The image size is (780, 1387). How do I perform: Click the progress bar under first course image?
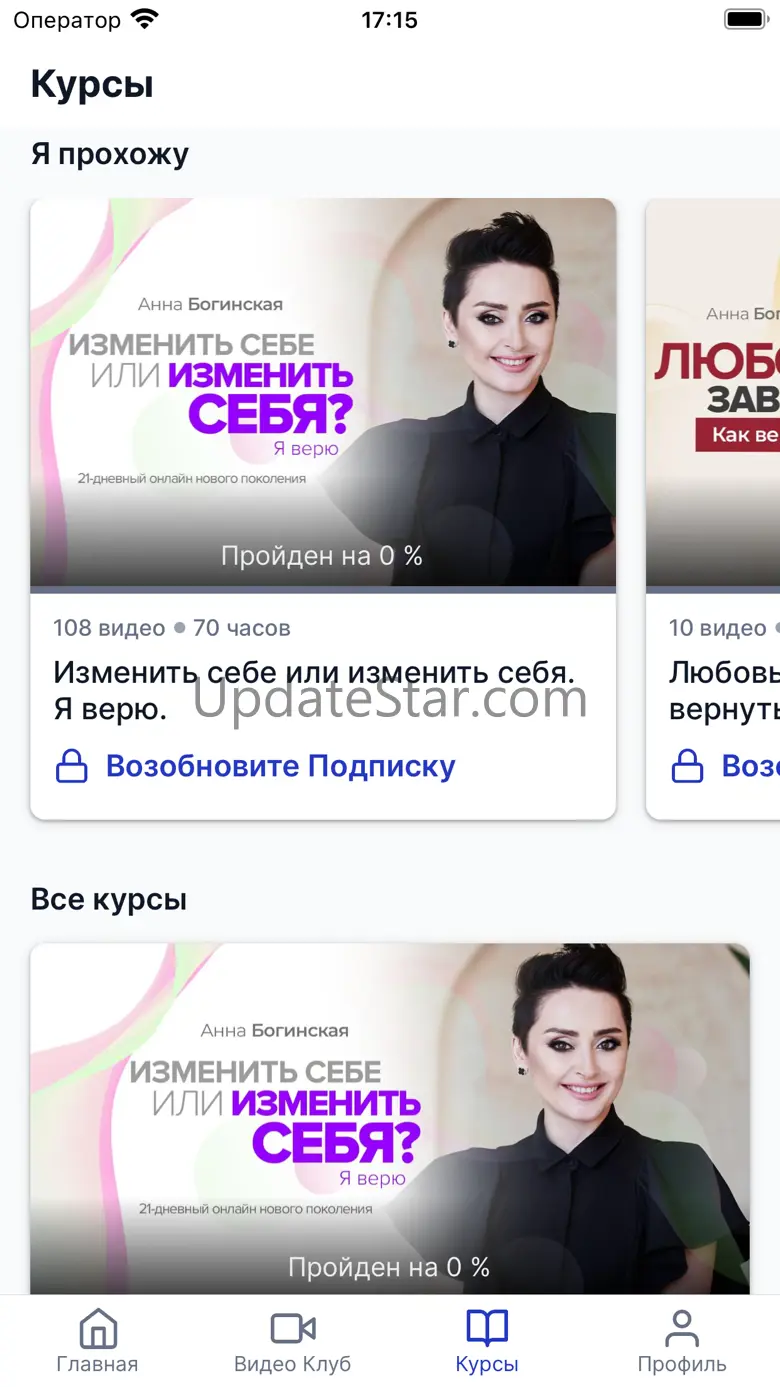(x=323, y=590)
